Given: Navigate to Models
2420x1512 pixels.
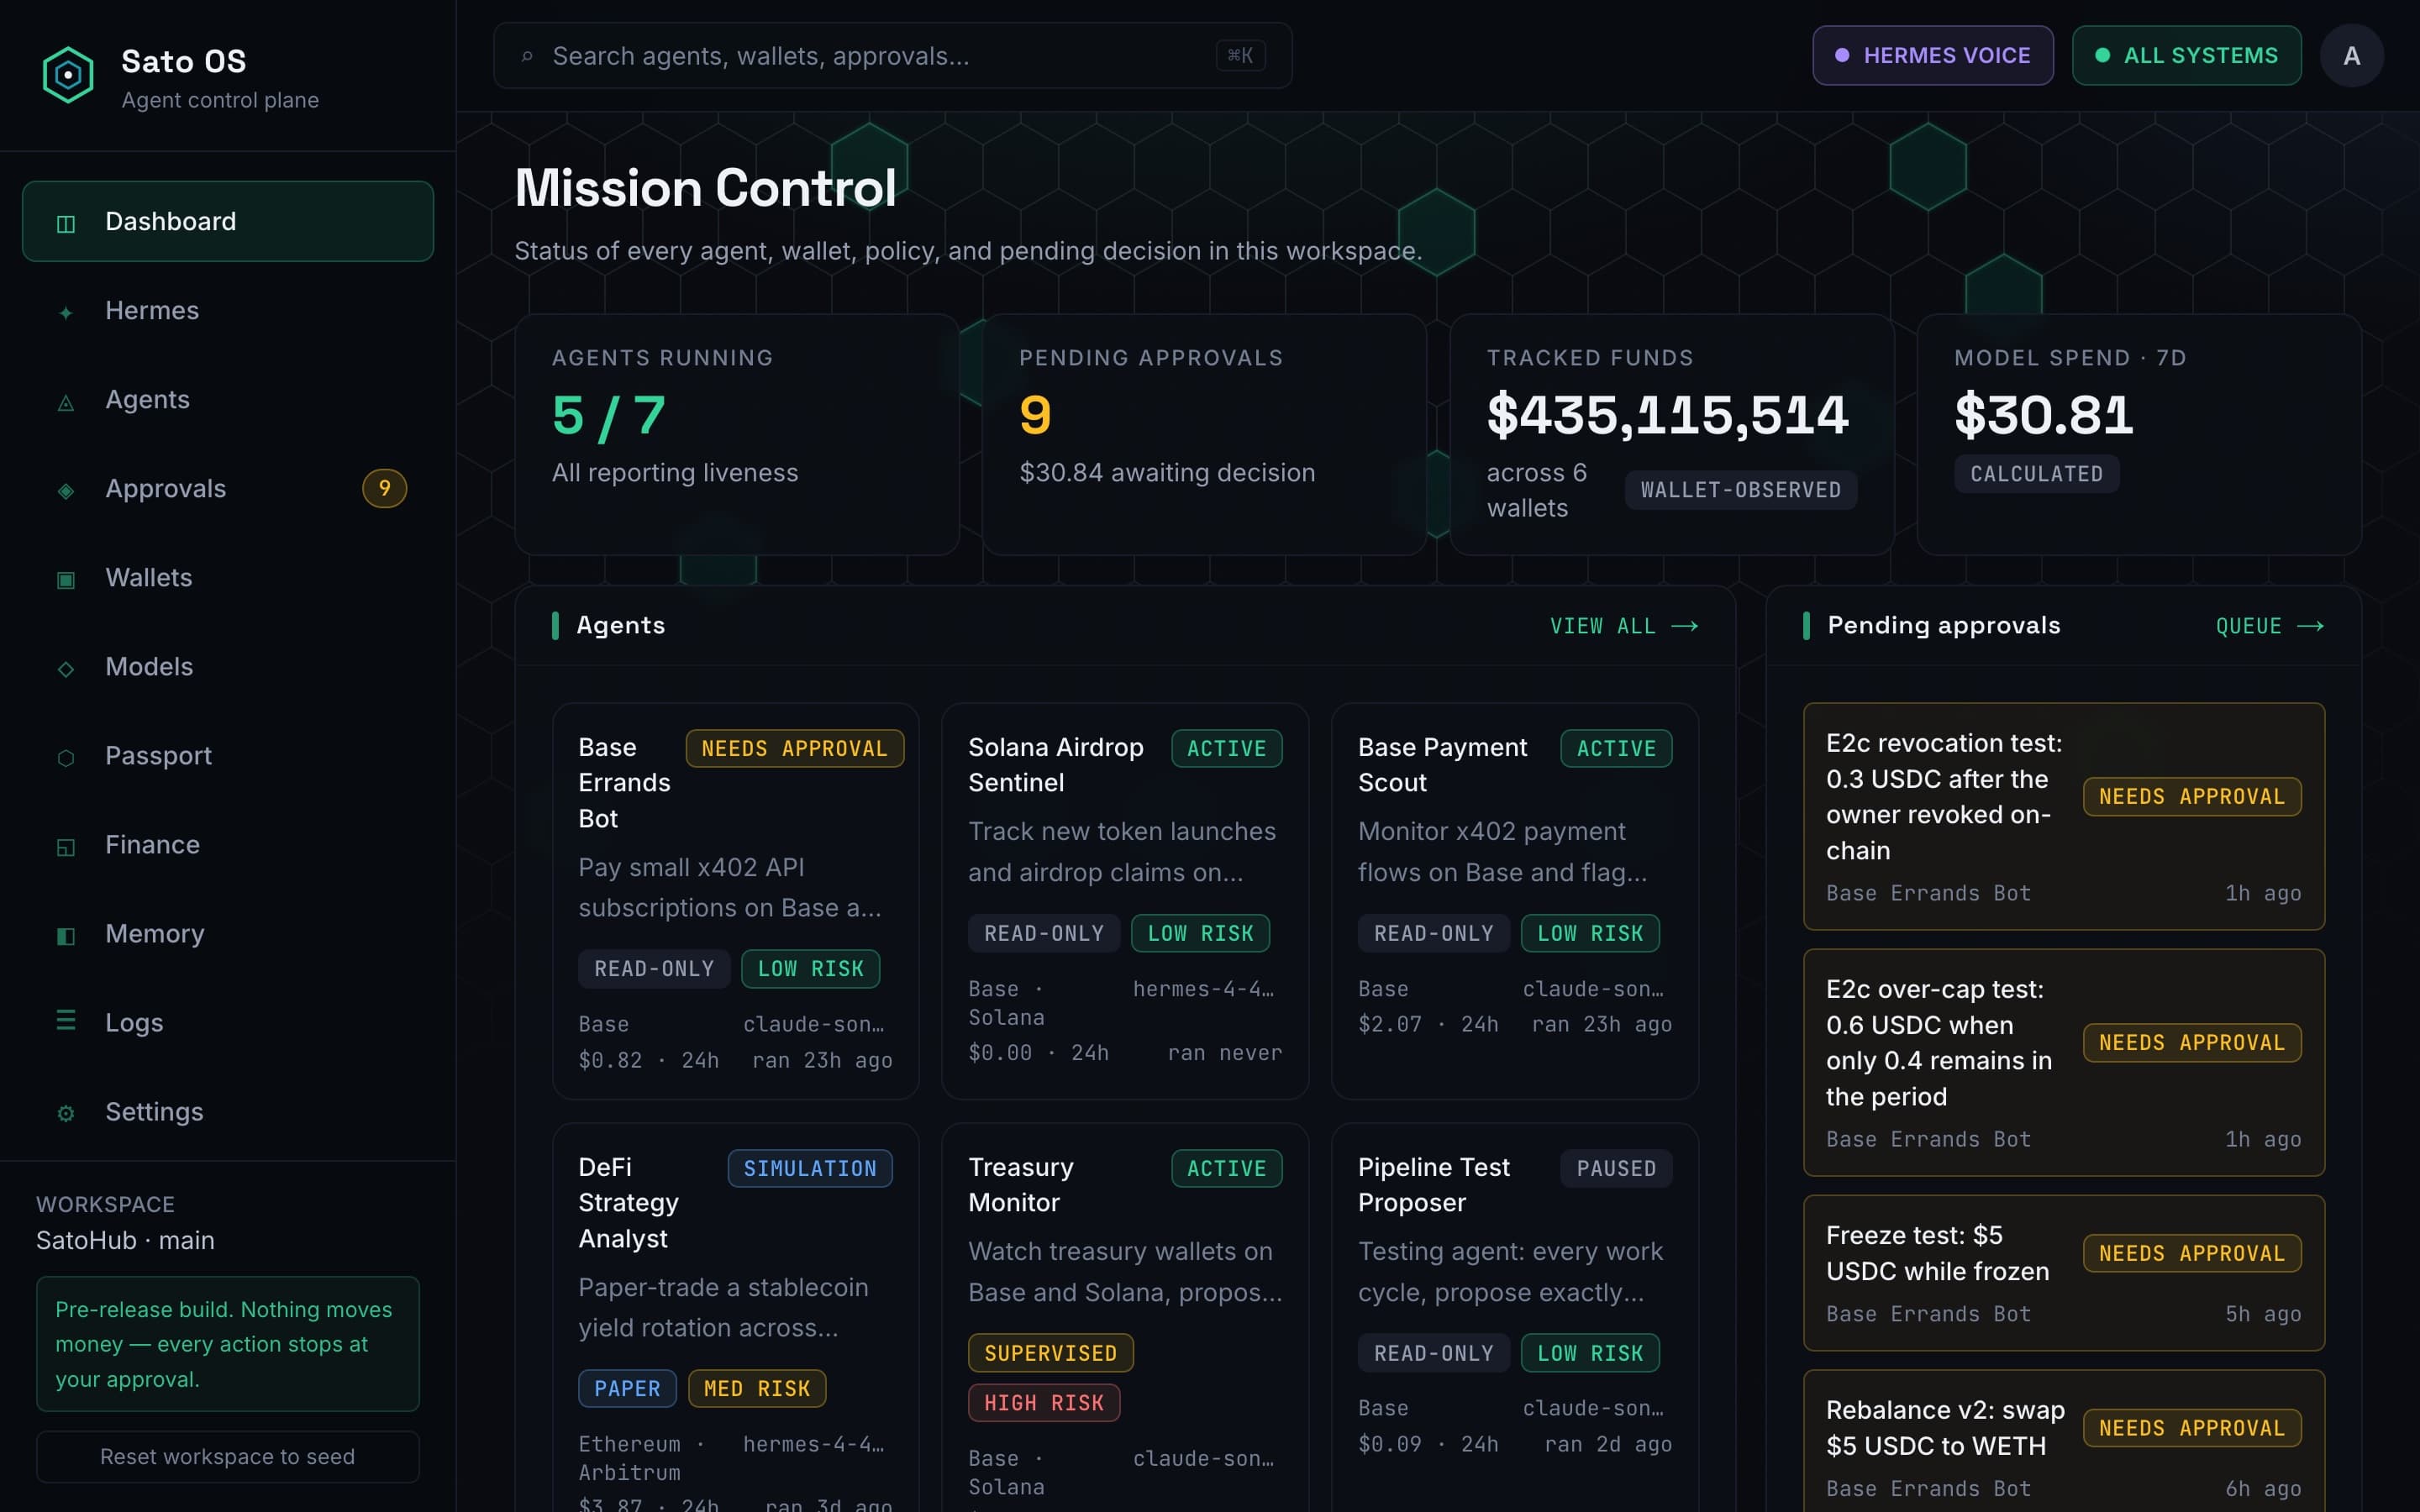Looking at the screenshot, I should (228, 666).
